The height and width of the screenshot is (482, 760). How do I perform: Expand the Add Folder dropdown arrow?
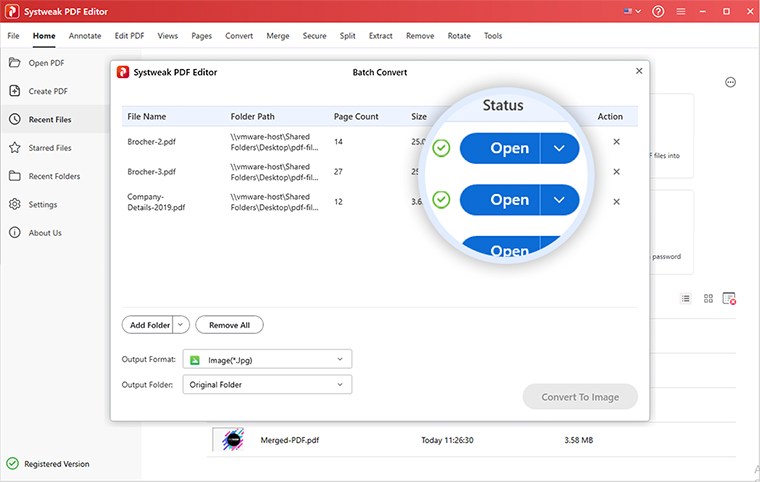point(181,325)
